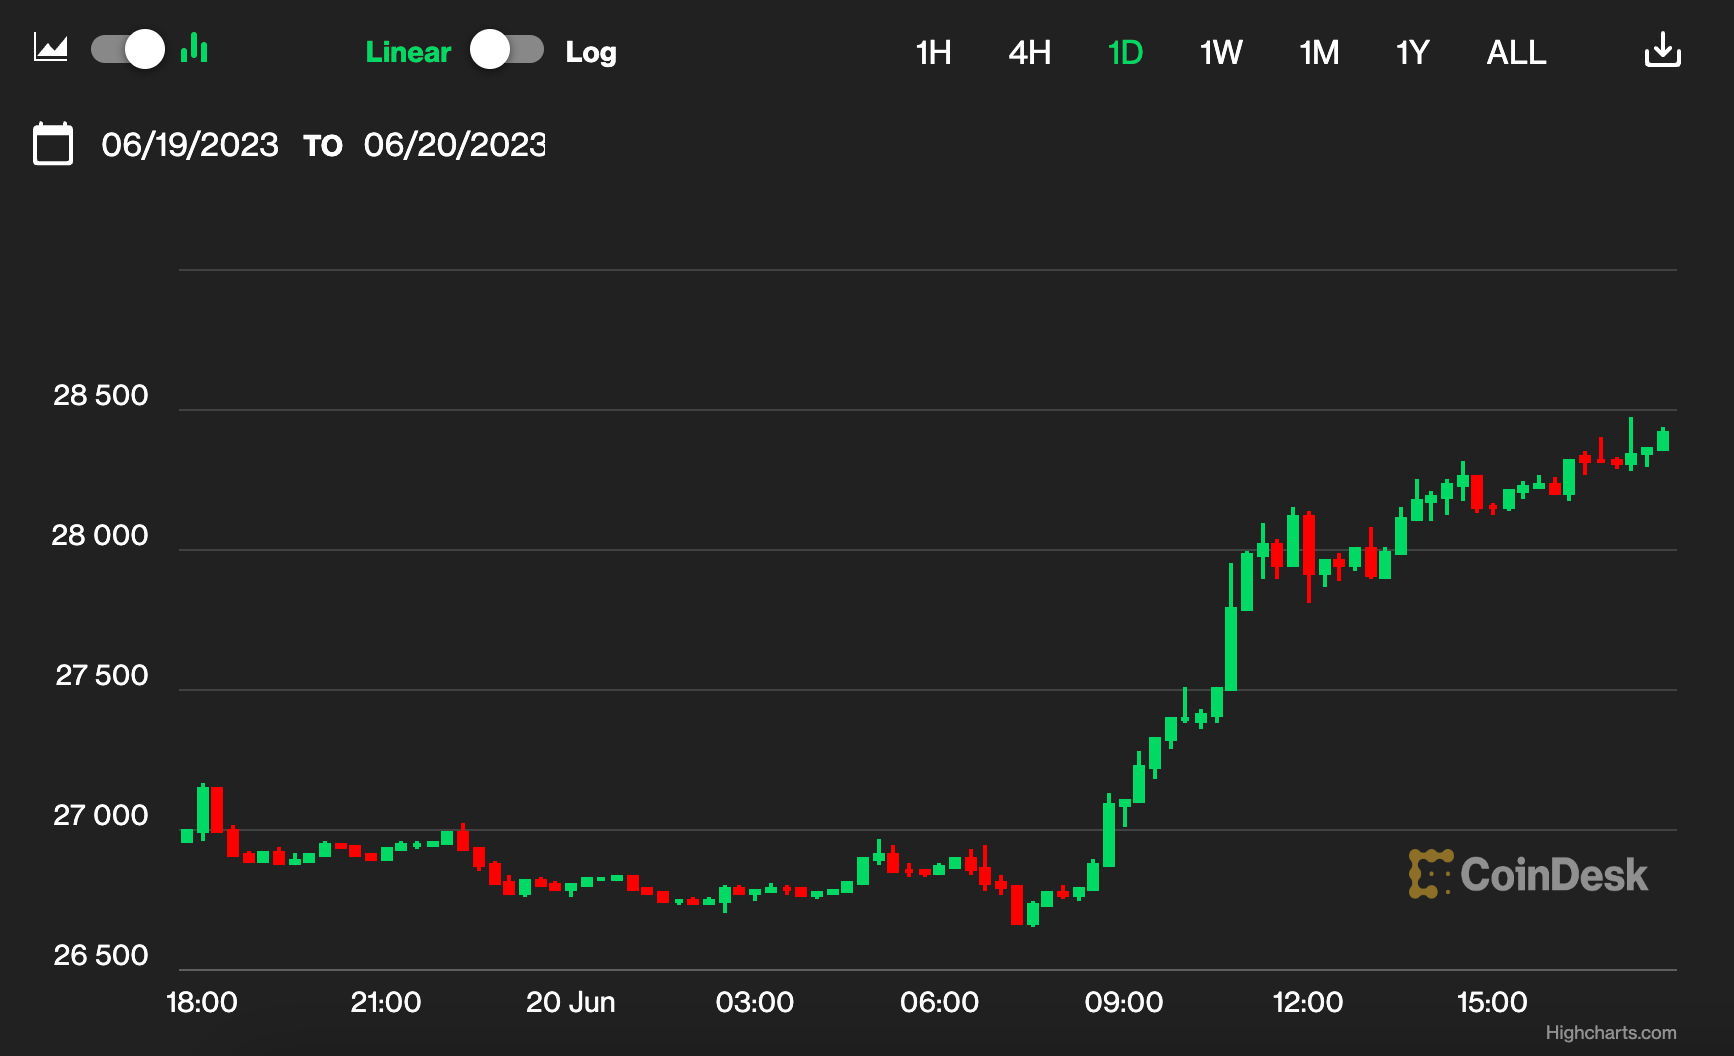Image resolution: width=1734 pixels, height=1056 pixels.
Task: Show the ALL time range
Action: (x=1516, y=52)
